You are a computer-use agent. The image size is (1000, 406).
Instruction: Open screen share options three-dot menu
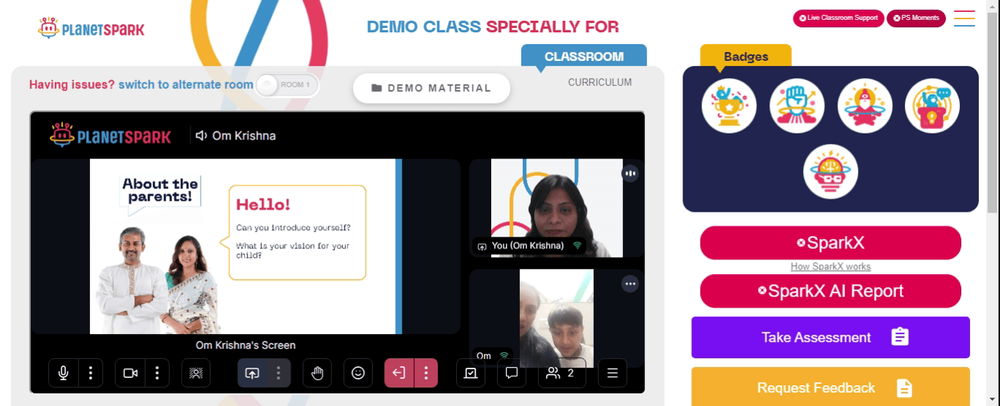coord(278,373)
